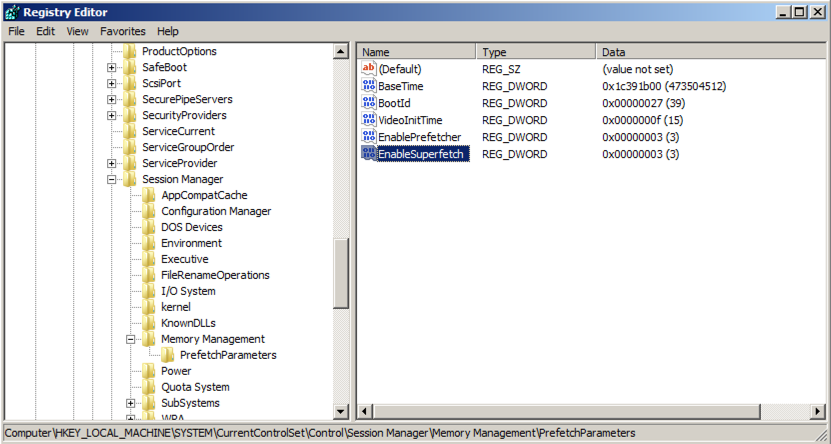This screenshot has width=831, height=444.
Task: Click the PrefetchParameters folder icon
Action: (x=168, y=354)
